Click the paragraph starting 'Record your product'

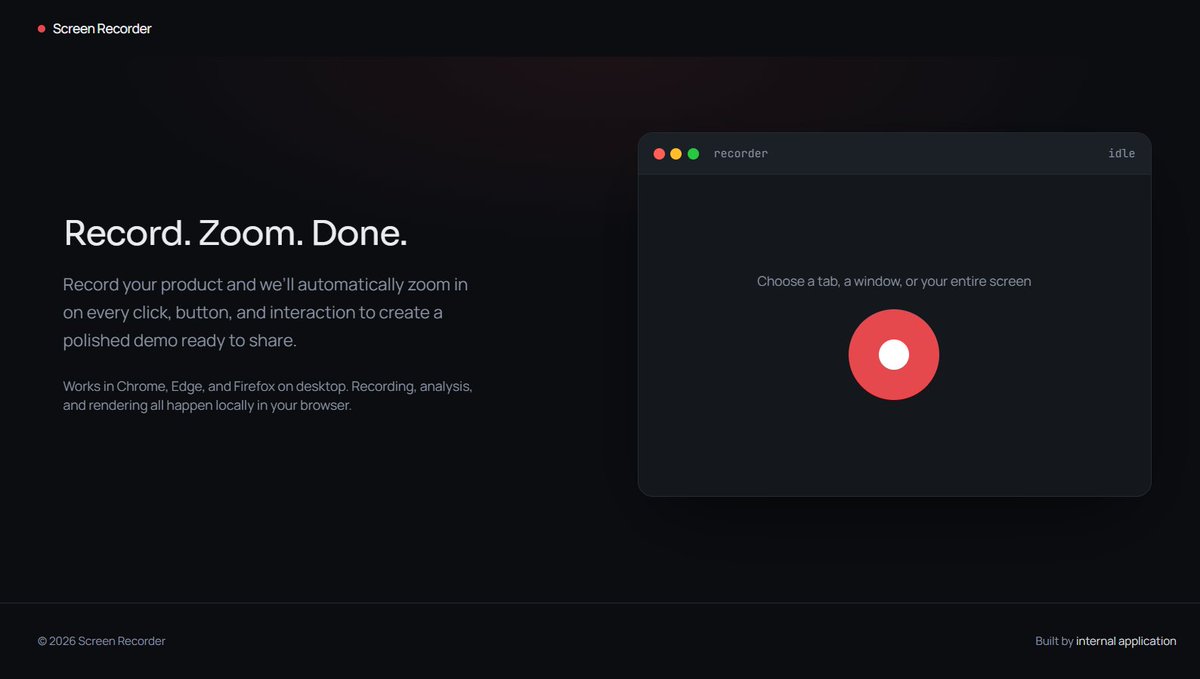point(266,312)
